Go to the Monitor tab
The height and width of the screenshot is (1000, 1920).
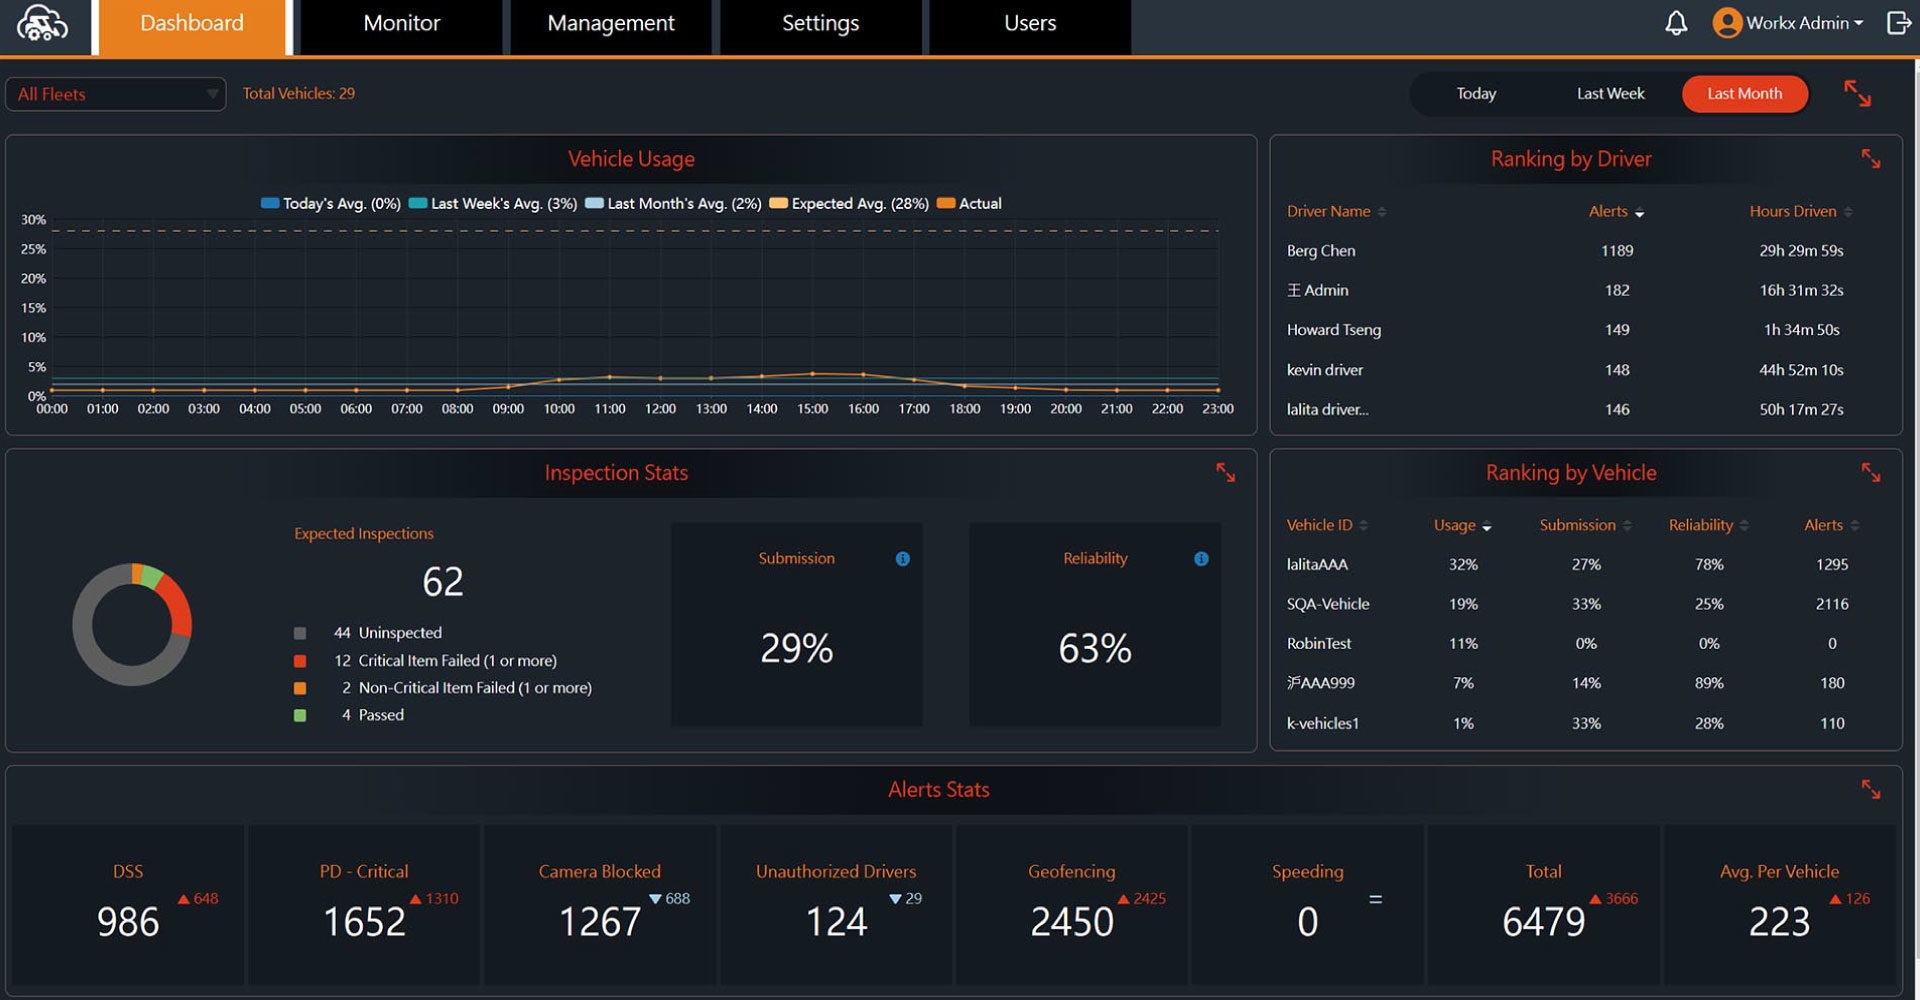pyautogui.click(x=401, y=24)
